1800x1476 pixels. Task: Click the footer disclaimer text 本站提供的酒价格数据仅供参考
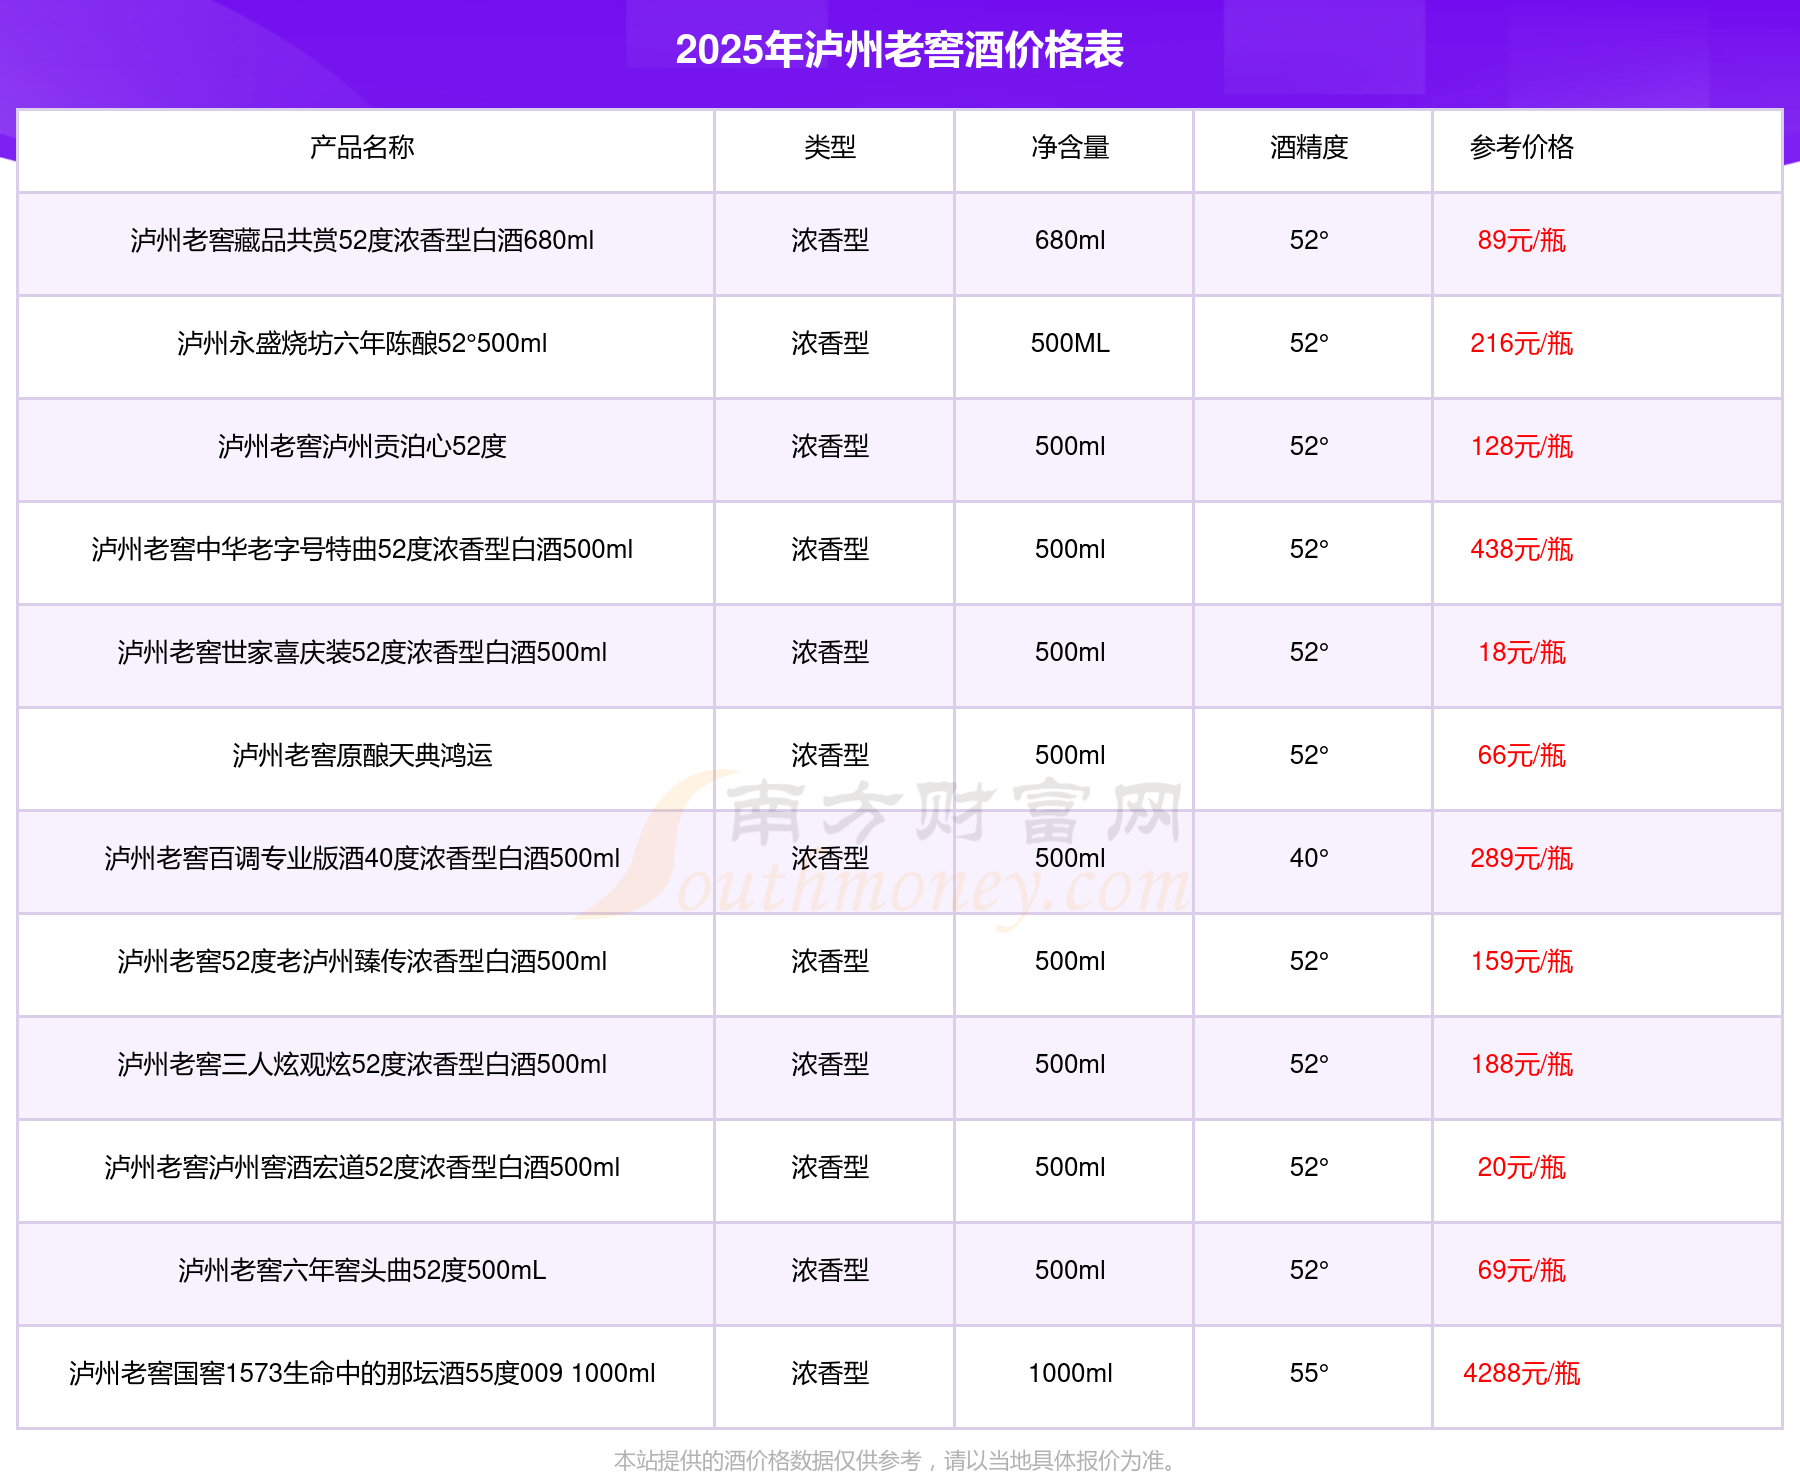click(897, 1461)
